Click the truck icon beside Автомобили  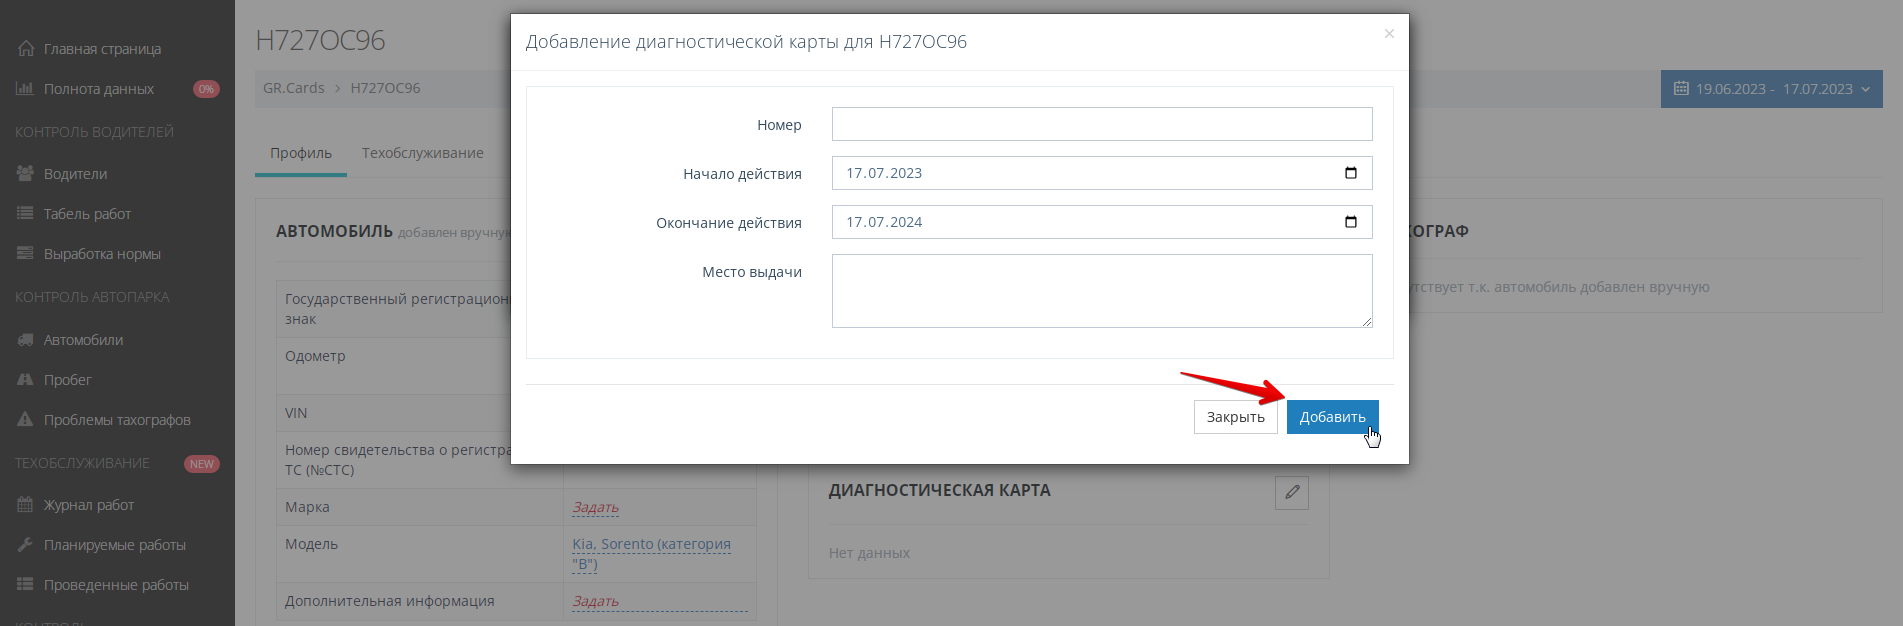tap(25, 340)
